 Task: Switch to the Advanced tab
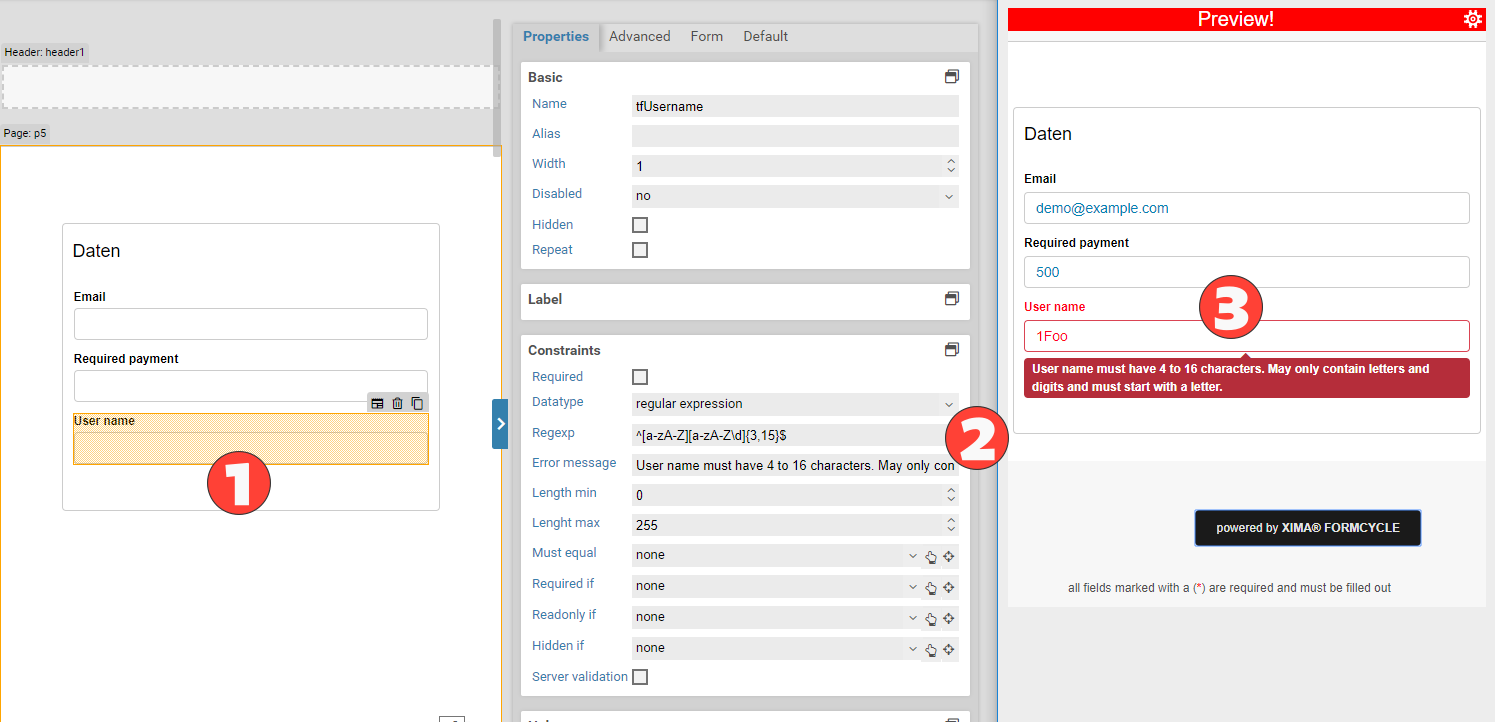pyautogui.click(x=639, y=36)
